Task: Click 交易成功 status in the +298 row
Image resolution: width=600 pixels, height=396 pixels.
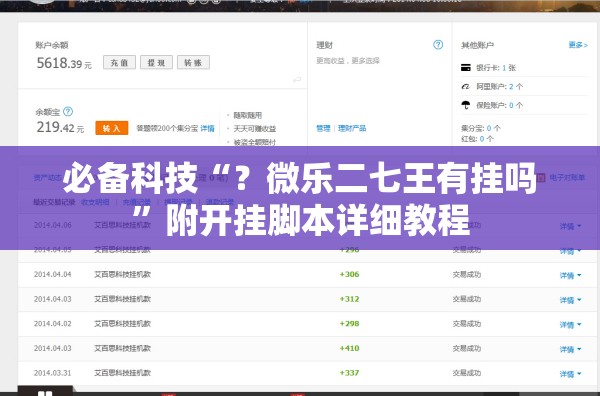Action: point(467,324)
